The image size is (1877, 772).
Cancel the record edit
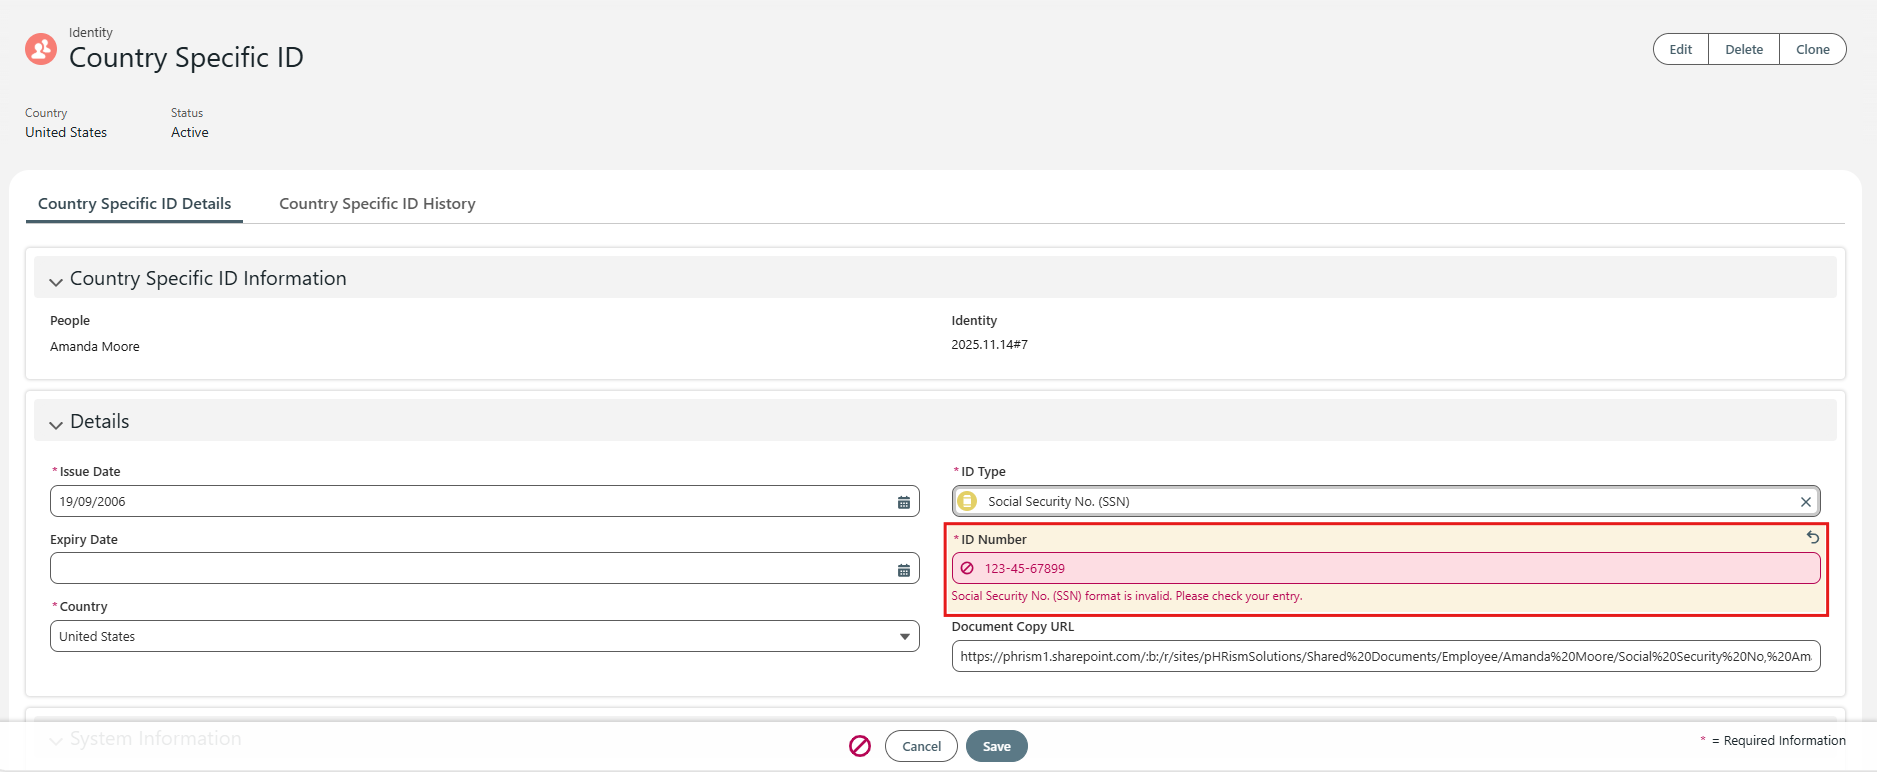920,746
